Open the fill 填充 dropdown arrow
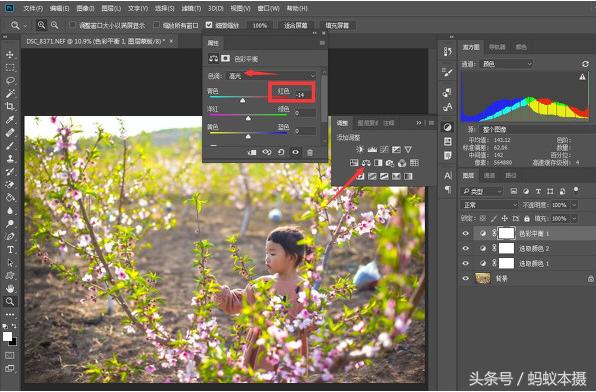This screenshot has width=596, height=392. [x=574, y=219]
